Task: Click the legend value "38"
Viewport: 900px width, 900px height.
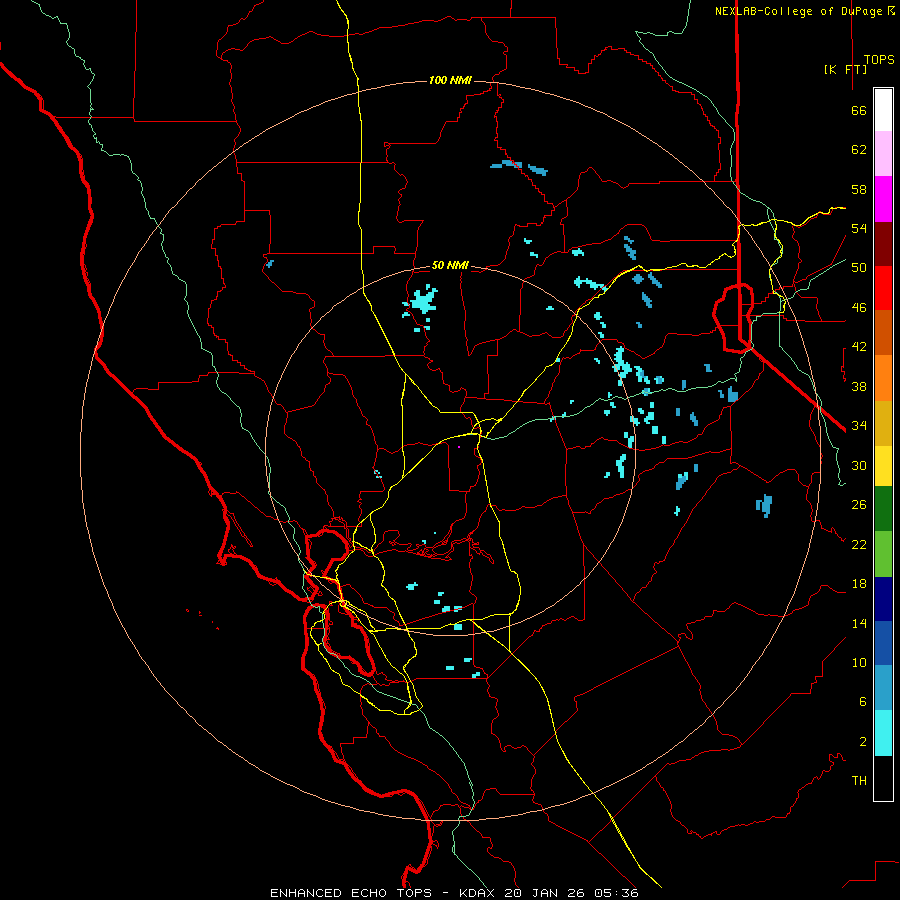Action: coord(859,386)
